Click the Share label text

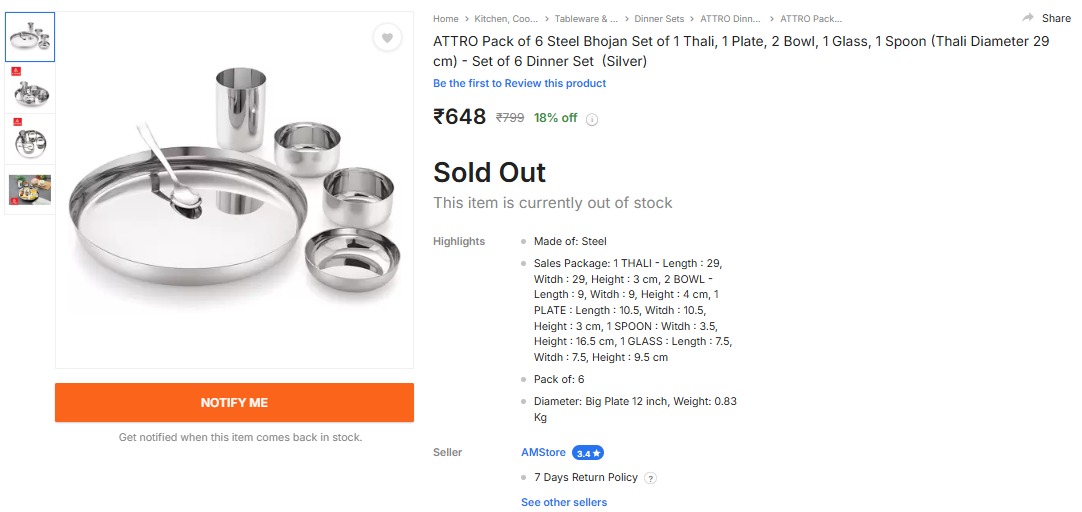[1056, 18]
